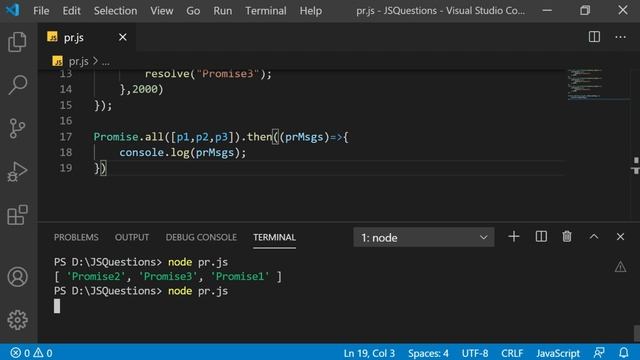Image resolution: width=640 pixels, height=360 pixels.
Task: Change language mode 'JavaScript'
Action: tap(558, 353)
